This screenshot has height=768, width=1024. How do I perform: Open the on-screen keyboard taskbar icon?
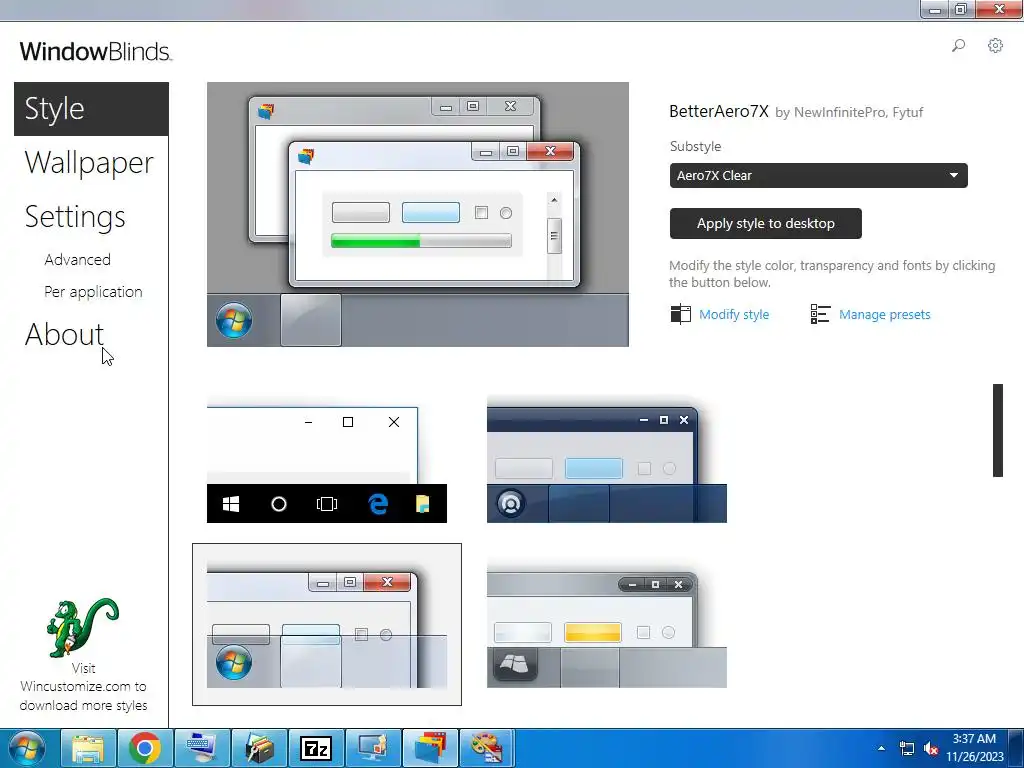click(202, 748)
